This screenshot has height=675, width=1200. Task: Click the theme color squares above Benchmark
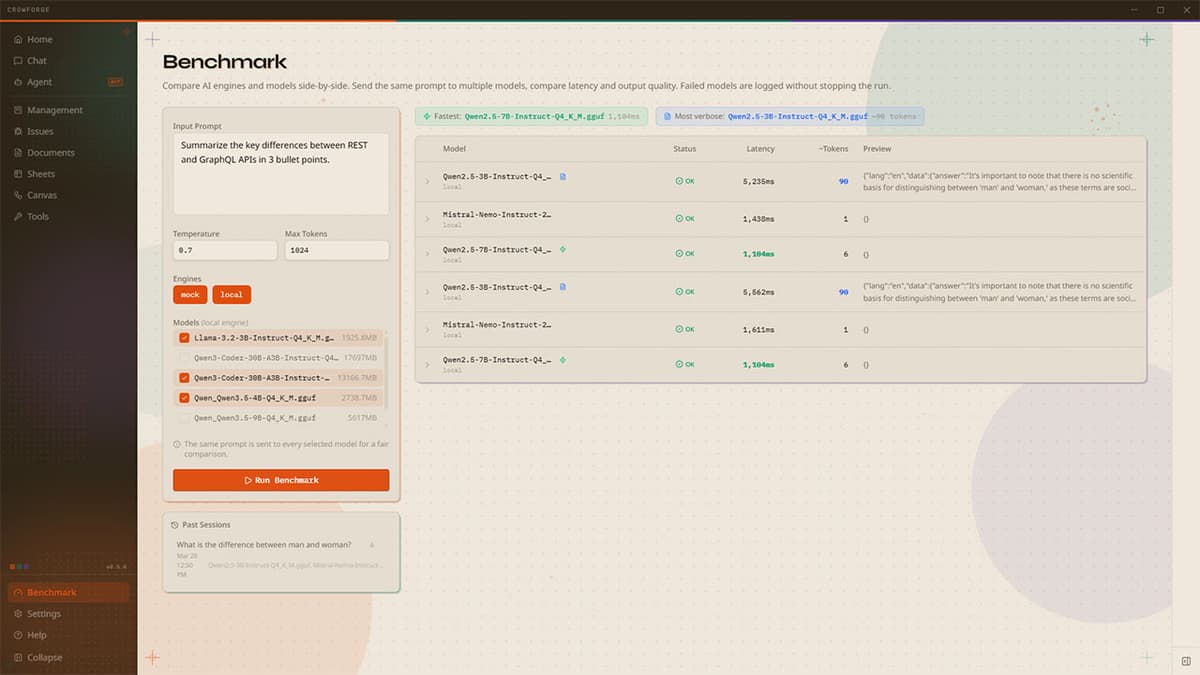pos(20,567)
